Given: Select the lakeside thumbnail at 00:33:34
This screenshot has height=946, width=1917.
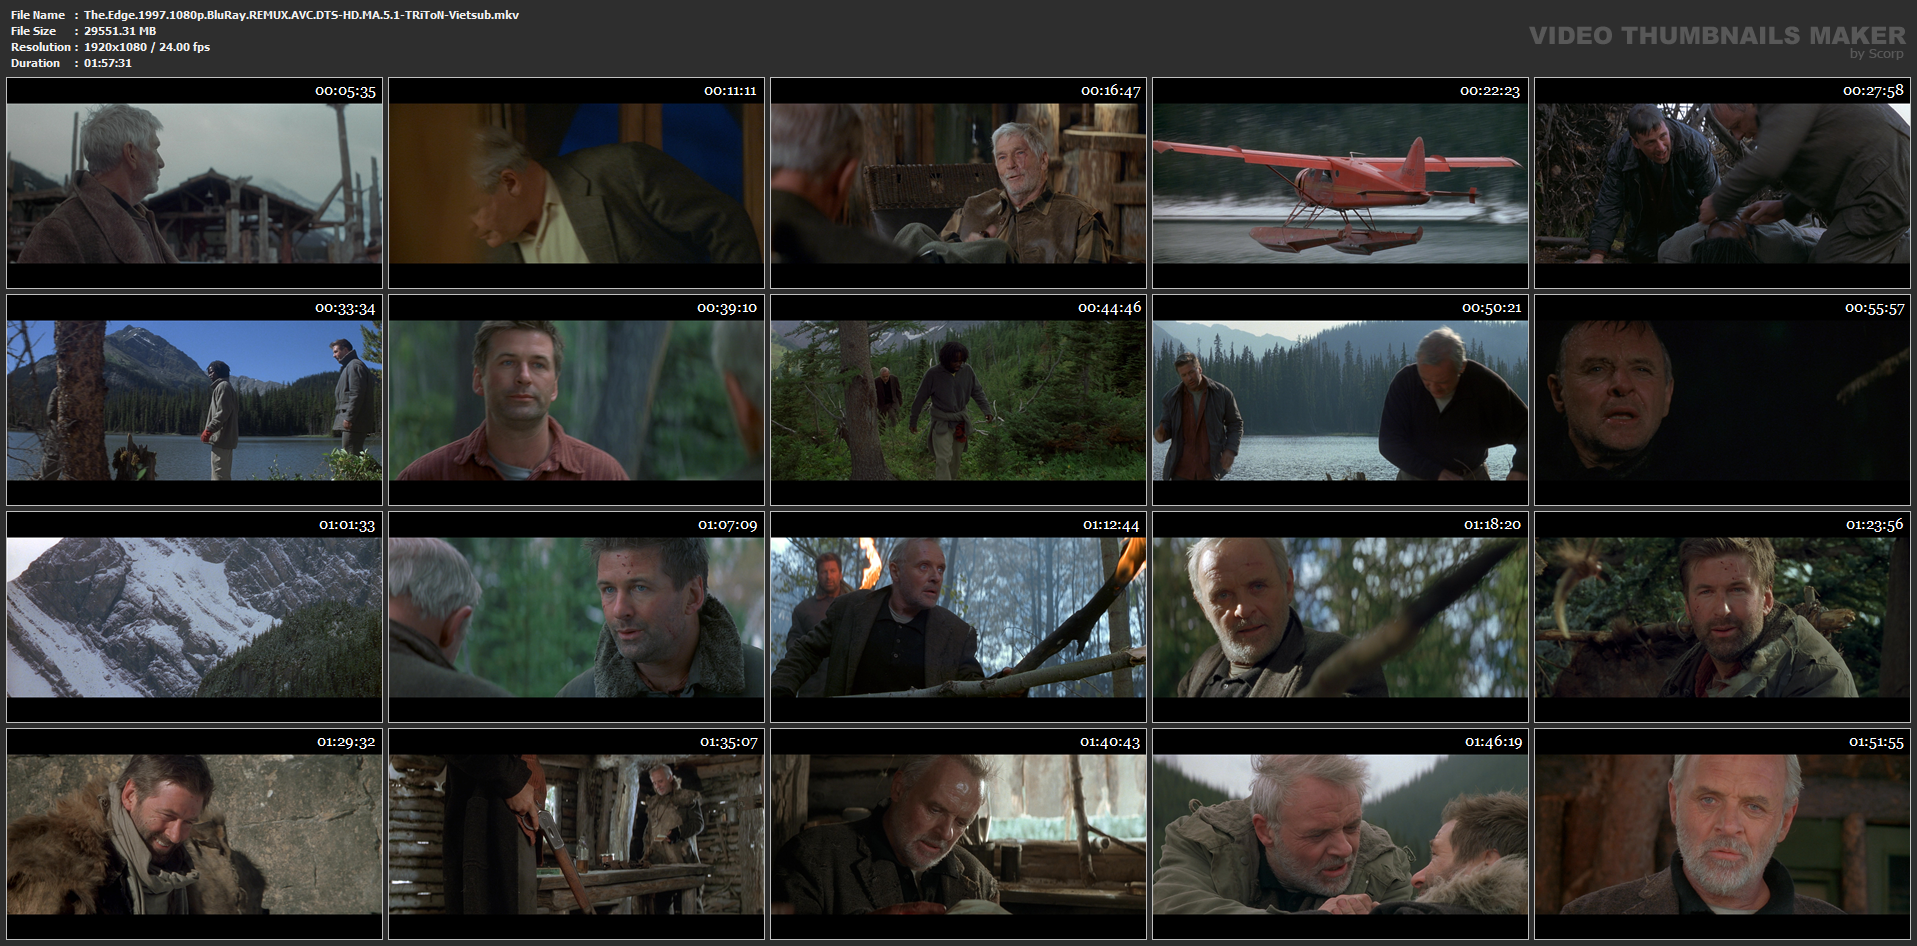Looking at the screenshot, I should click(194, 400).
